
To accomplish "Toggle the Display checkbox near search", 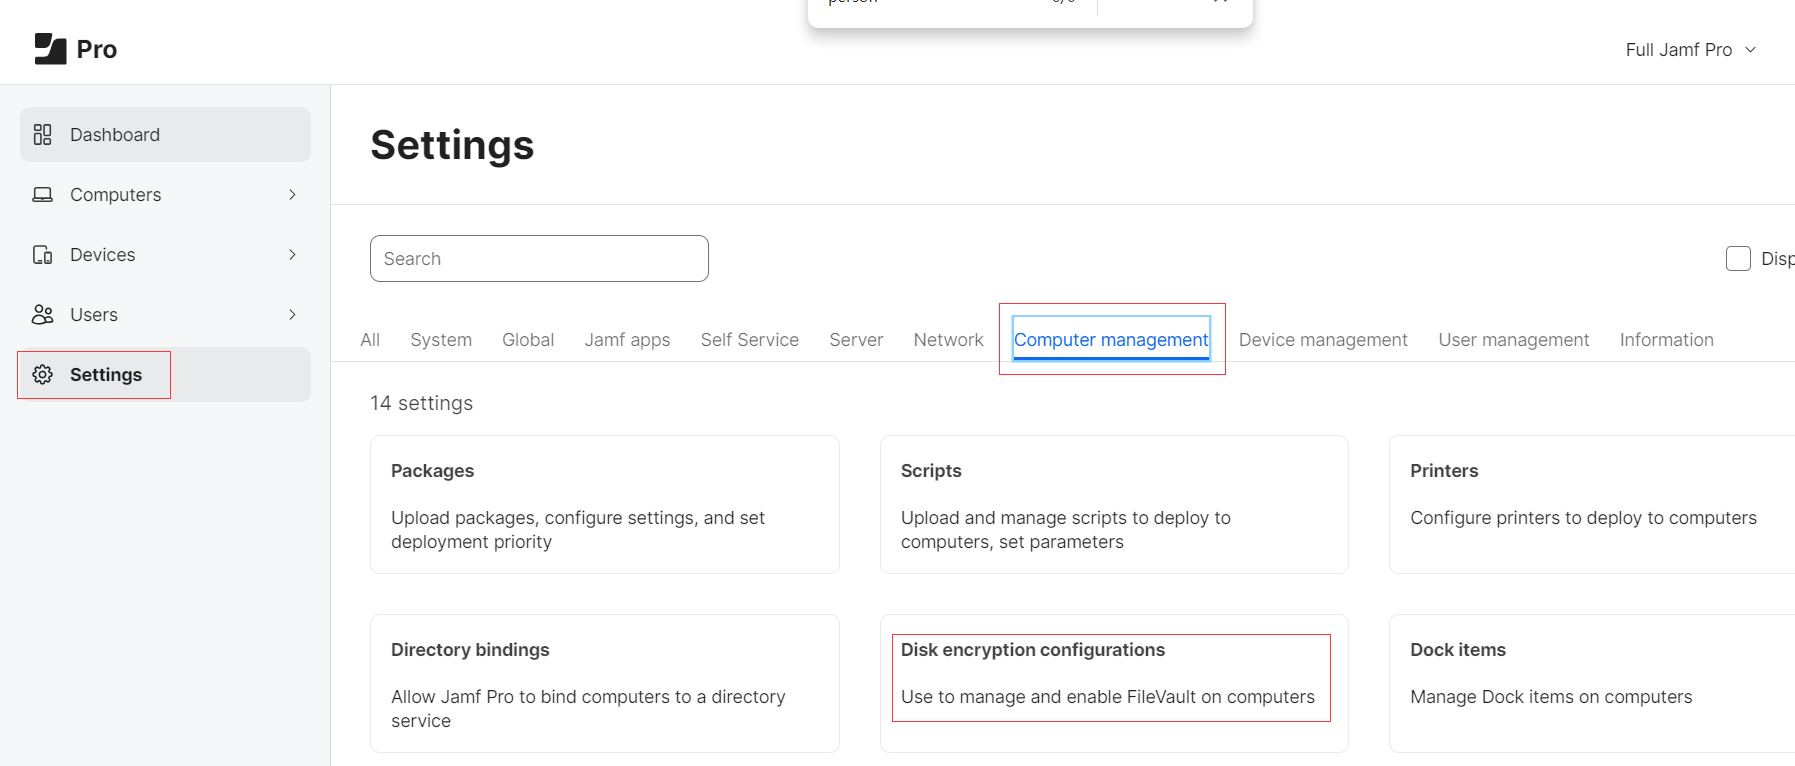I will click(1738, 258).
